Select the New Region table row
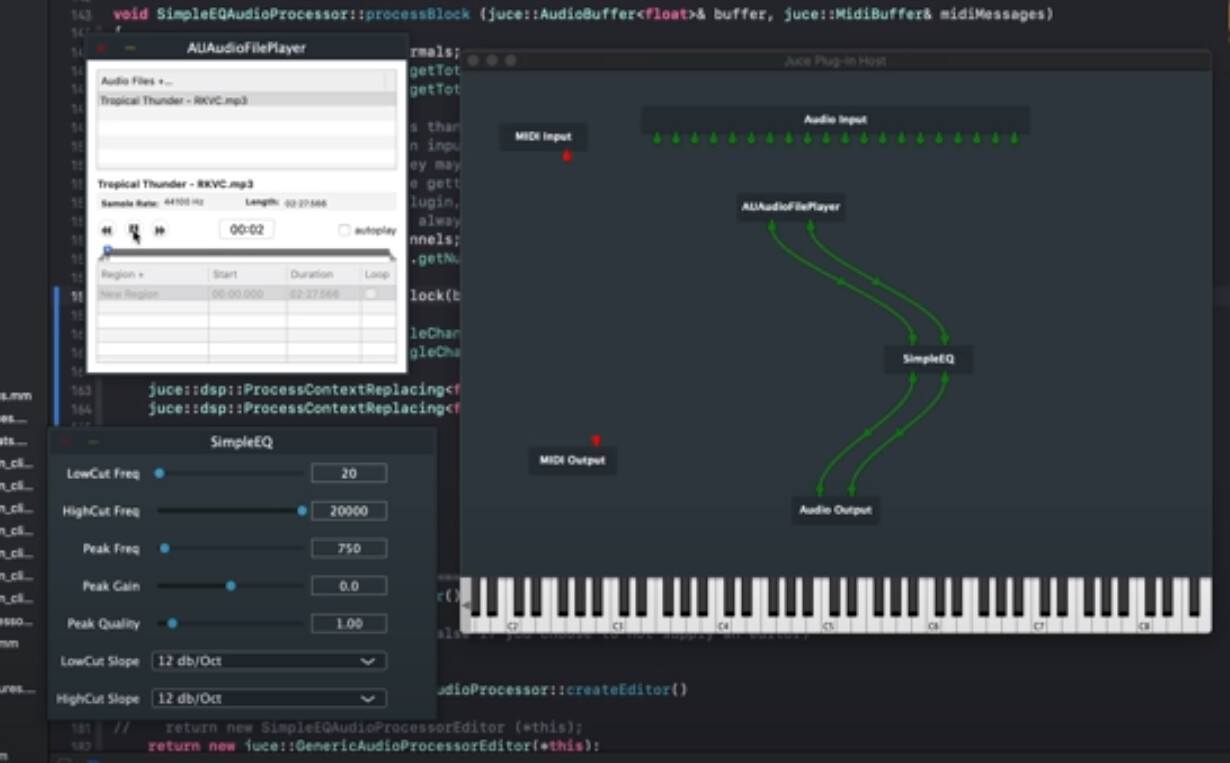1230x763 pixels. (x=247, y=294)
